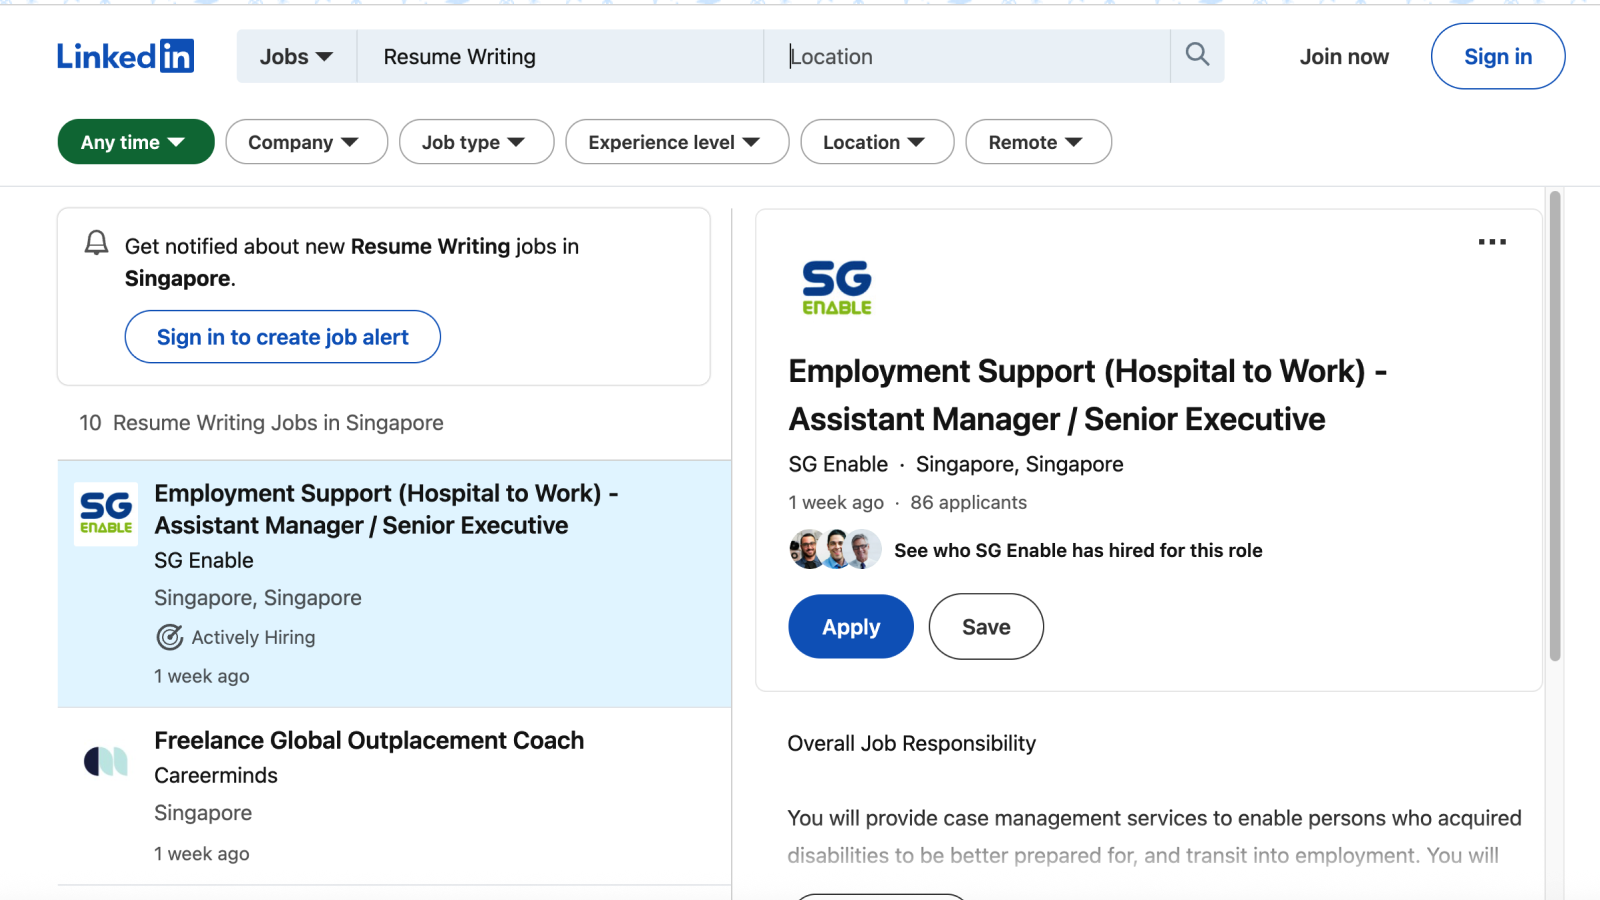Viewport: 1600px width, 900px height.
Task: Open job details title heading link
Action: (1088, 395)
